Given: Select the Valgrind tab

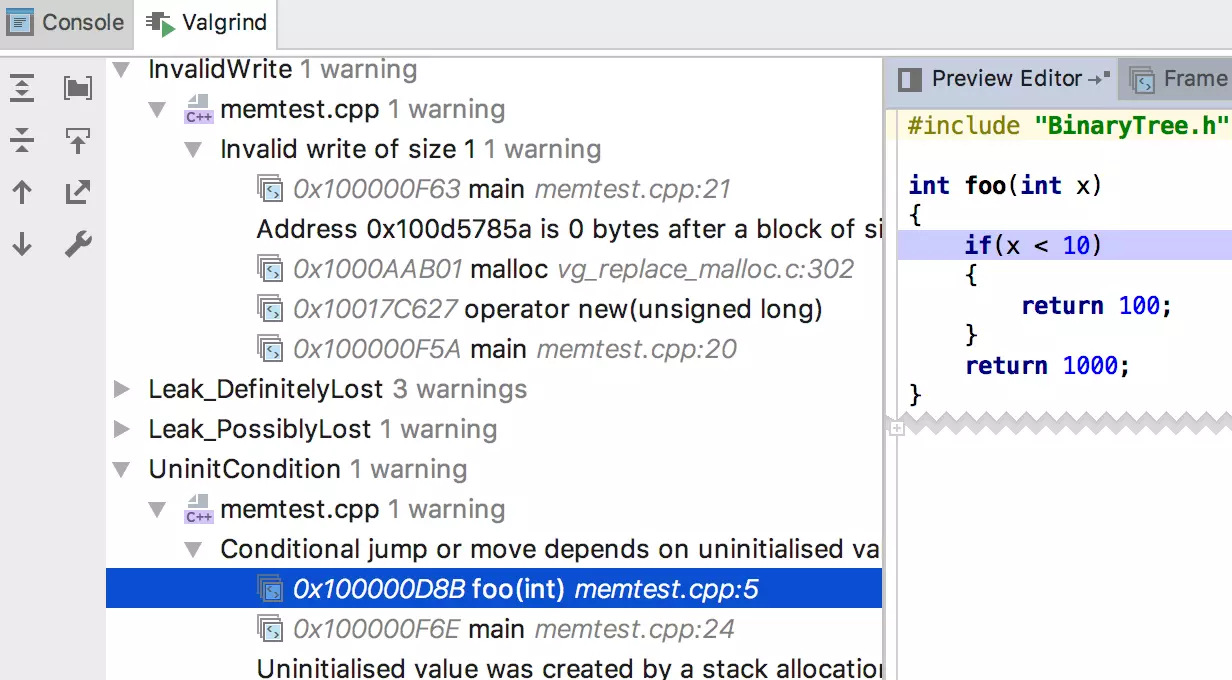Looking at the screenshot, I should [x=206, y=22].
